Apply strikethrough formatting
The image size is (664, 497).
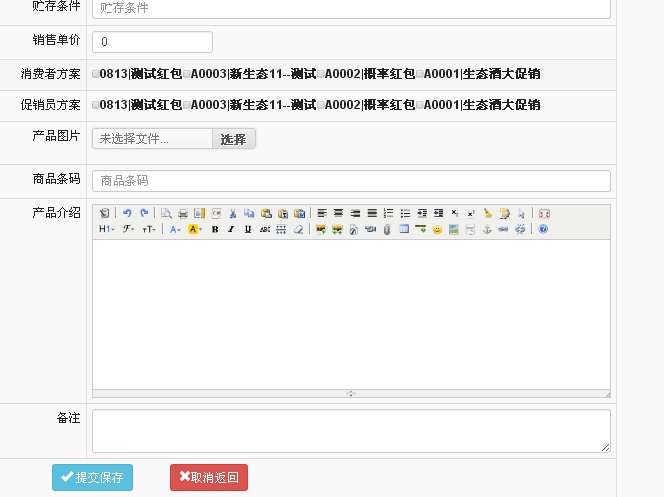[265, 229]
